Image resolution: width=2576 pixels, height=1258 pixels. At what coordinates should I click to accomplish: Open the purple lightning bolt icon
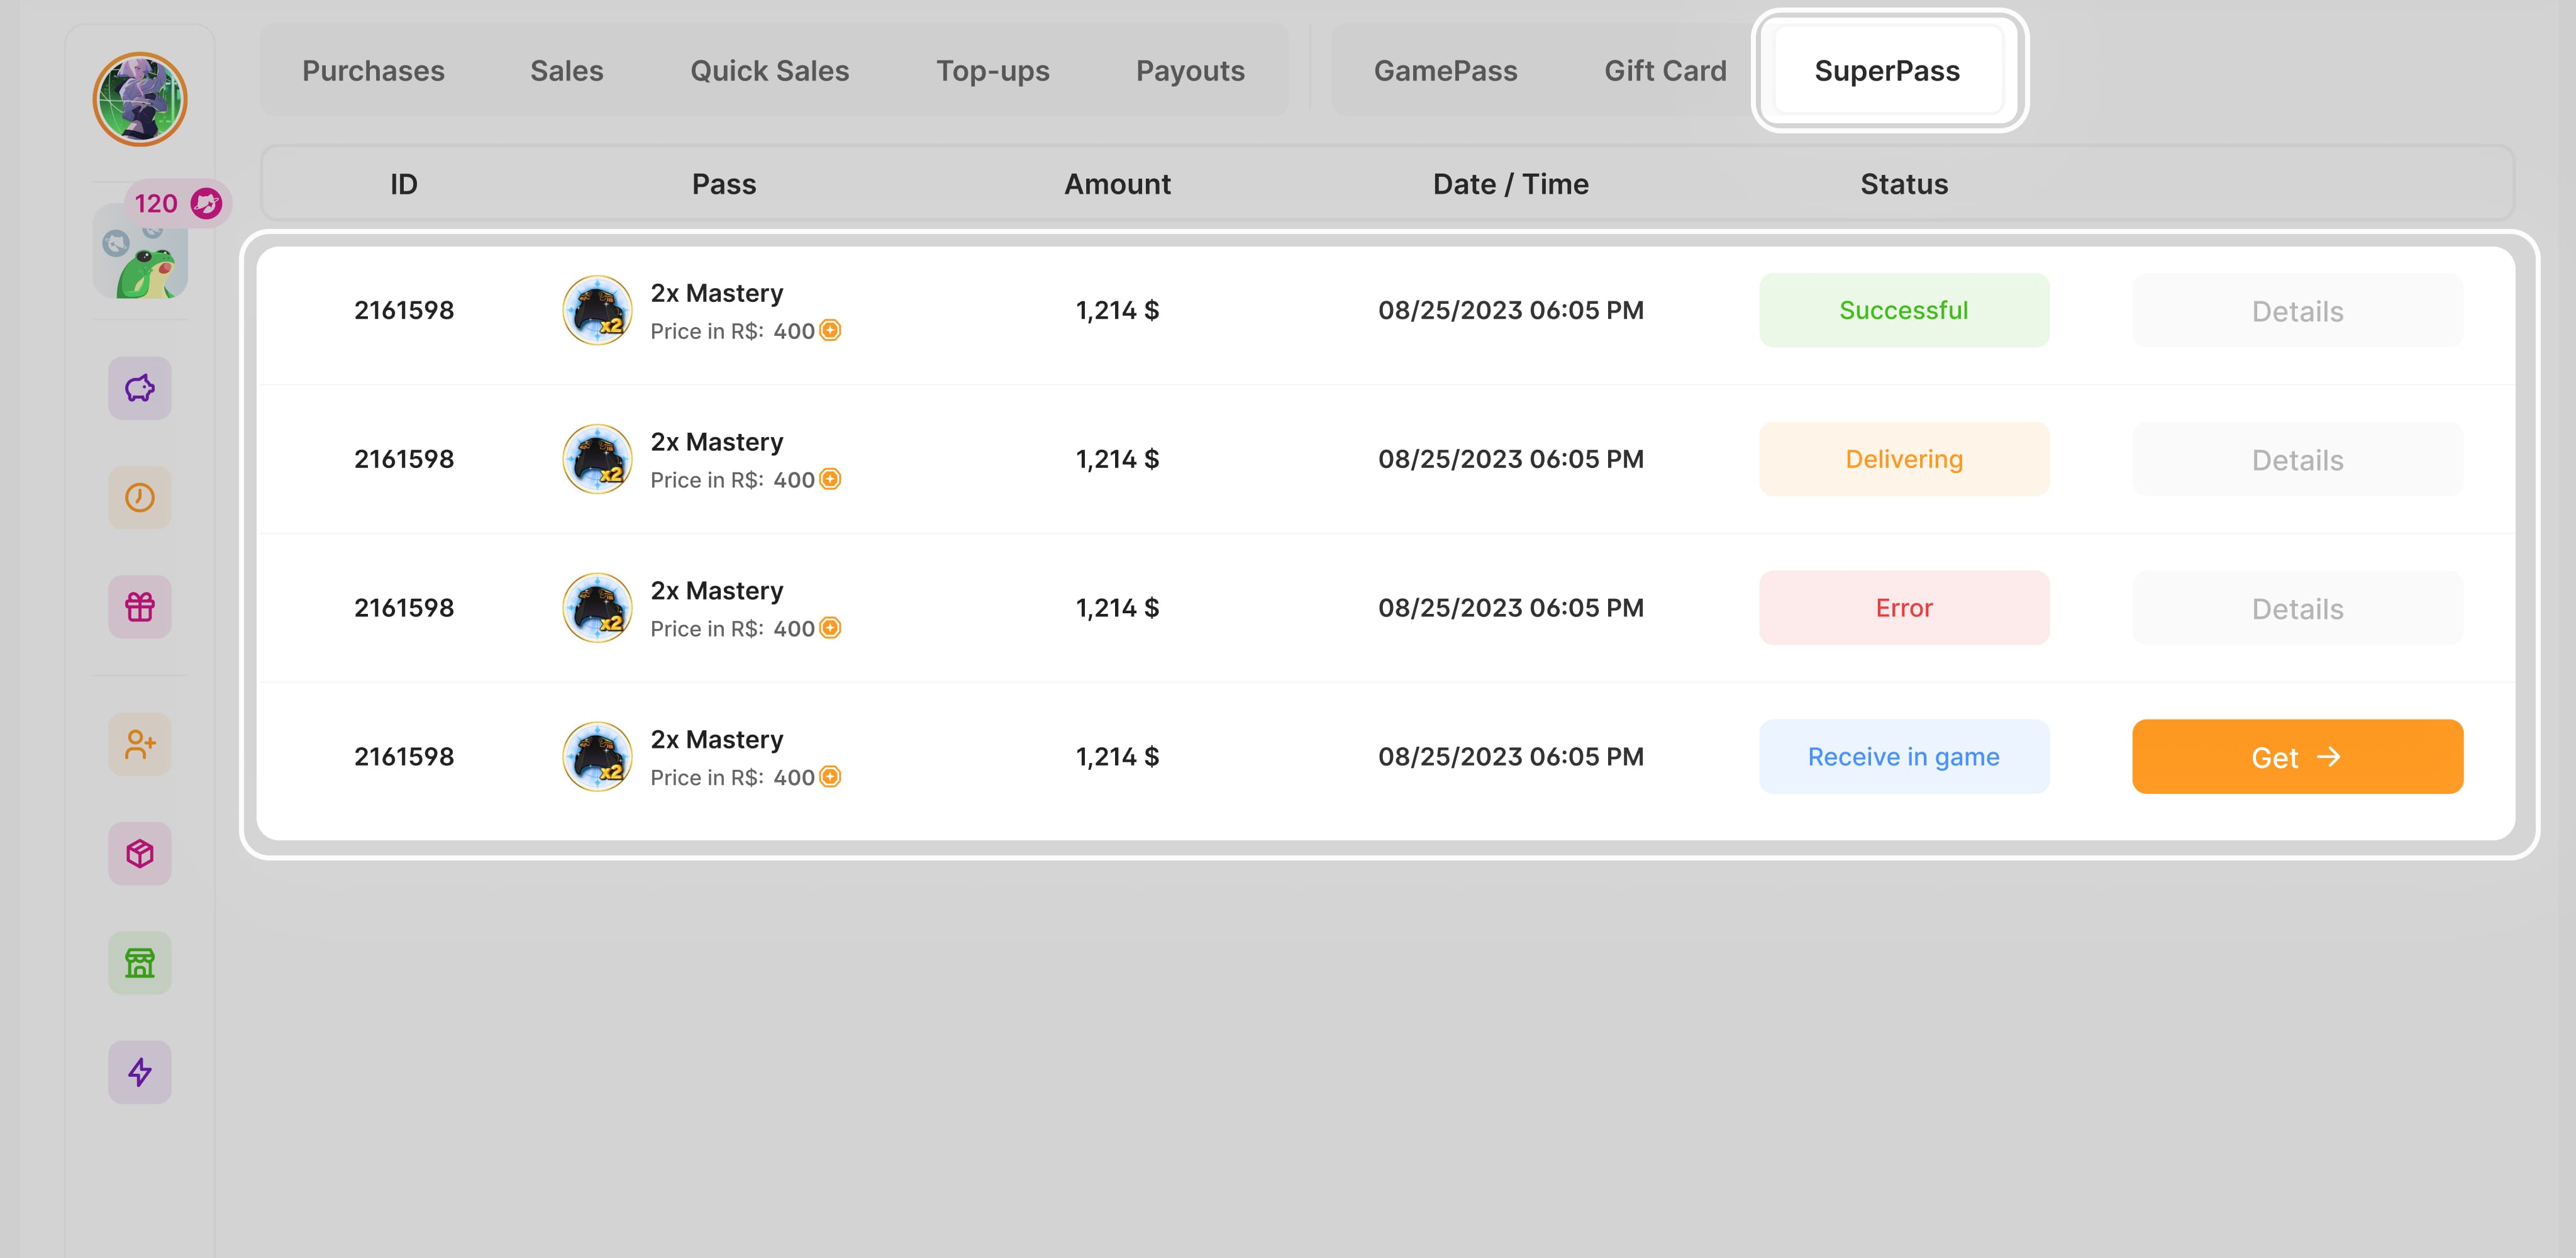[x=140, y=1072]
